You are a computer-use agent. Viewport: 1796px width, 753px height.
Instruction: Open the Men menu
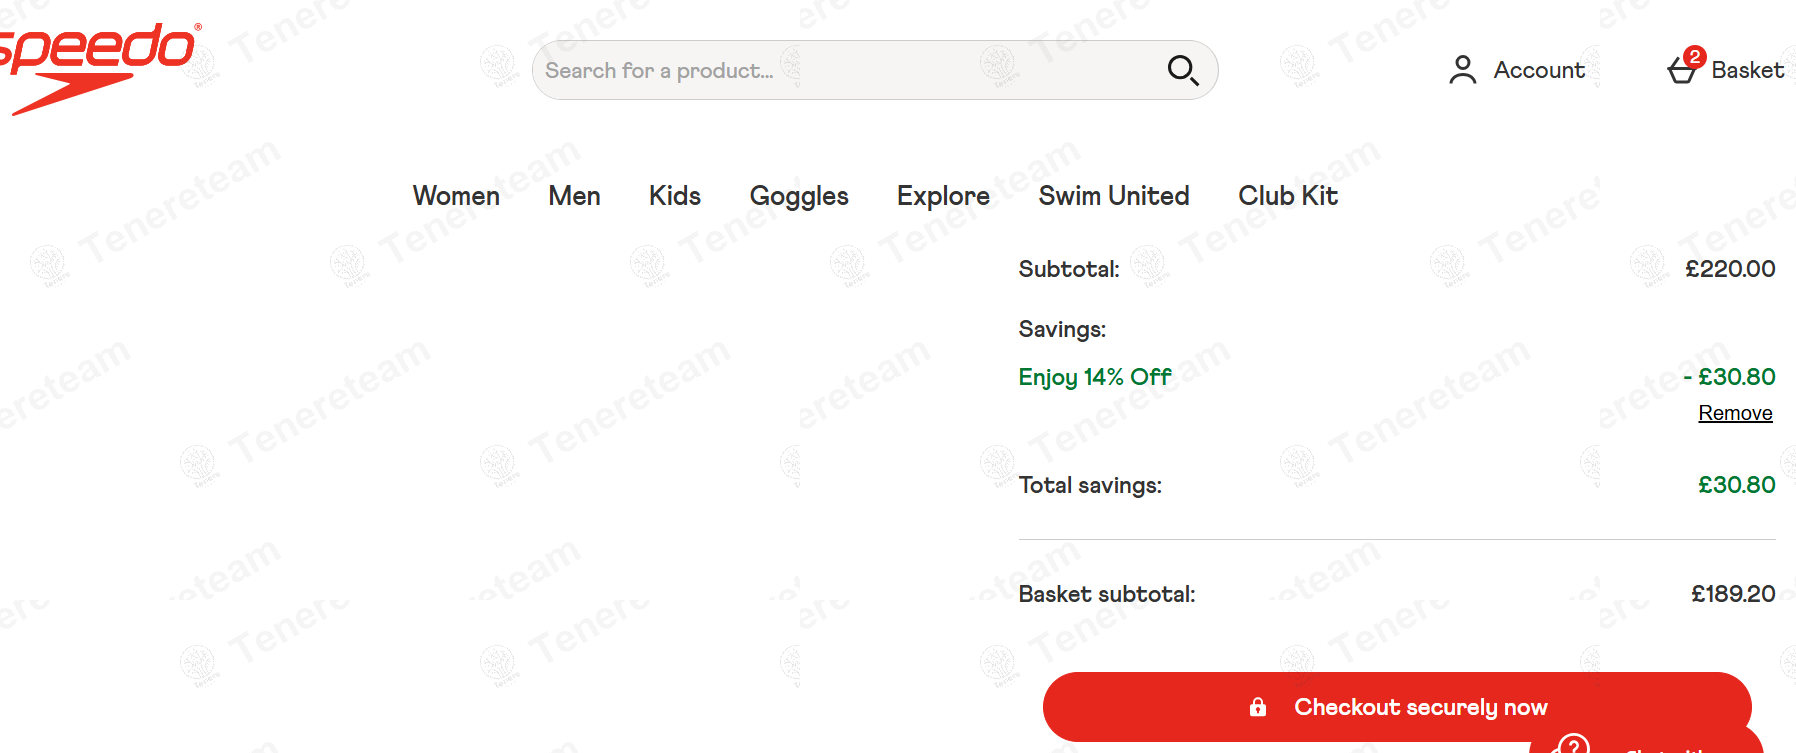point(574,196)
